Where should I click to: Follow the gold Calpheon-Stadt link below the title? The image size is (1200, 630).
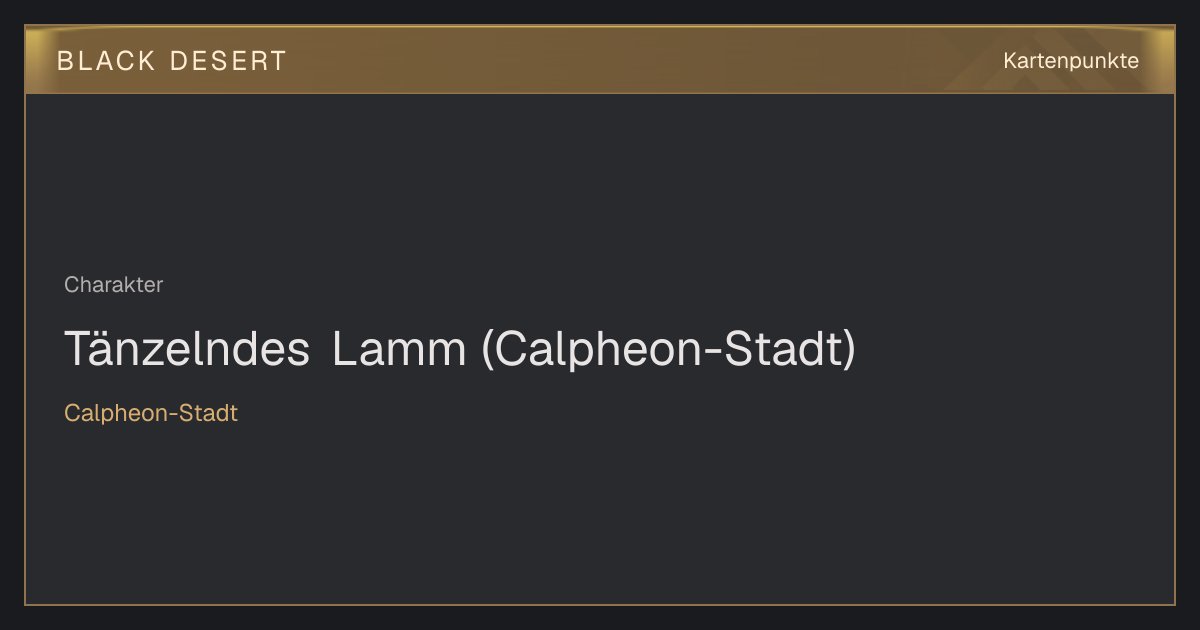pos(151,413)
